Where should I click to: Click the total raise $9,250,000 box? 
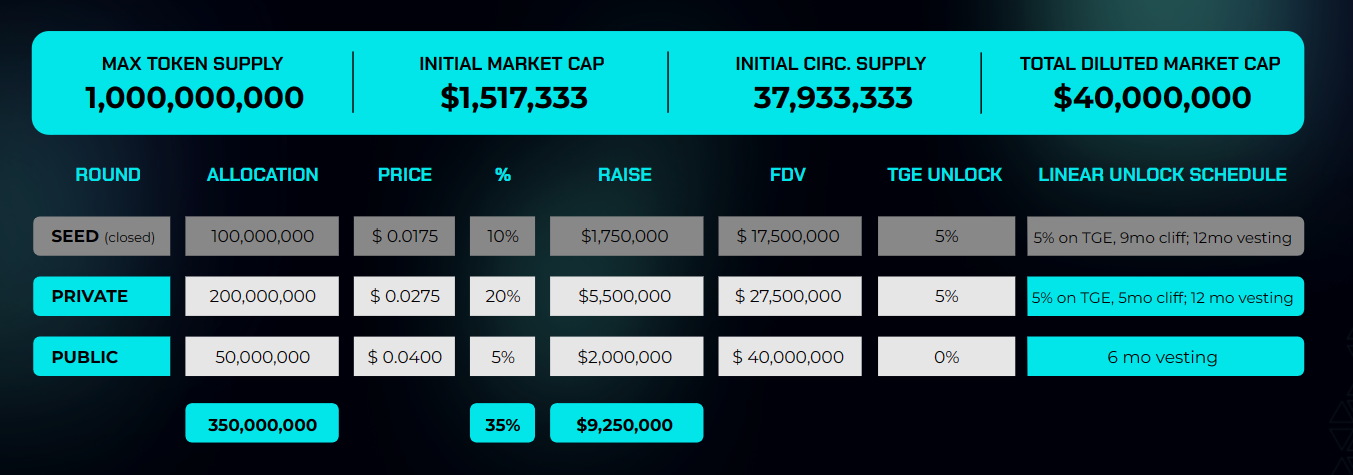(625, 424)
